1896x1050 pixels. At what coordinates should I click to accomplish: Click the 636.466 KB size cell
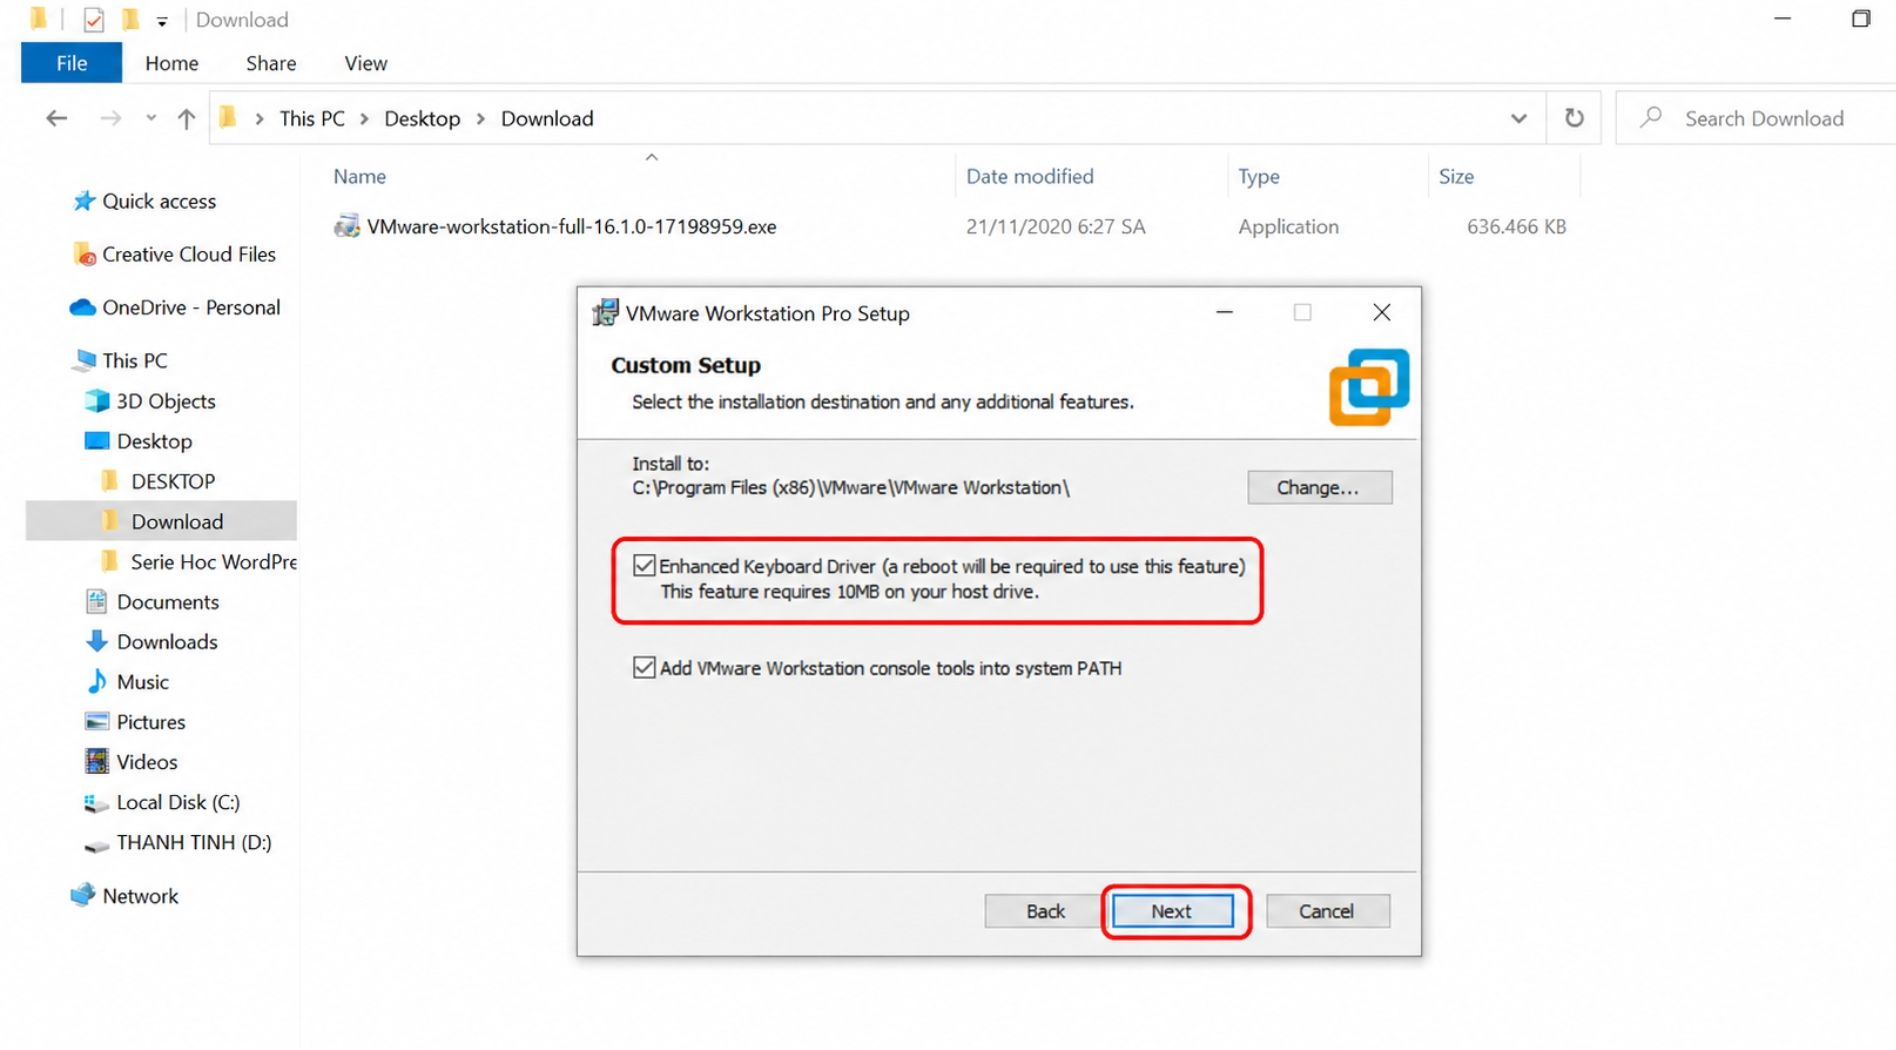coord(1516,227)
